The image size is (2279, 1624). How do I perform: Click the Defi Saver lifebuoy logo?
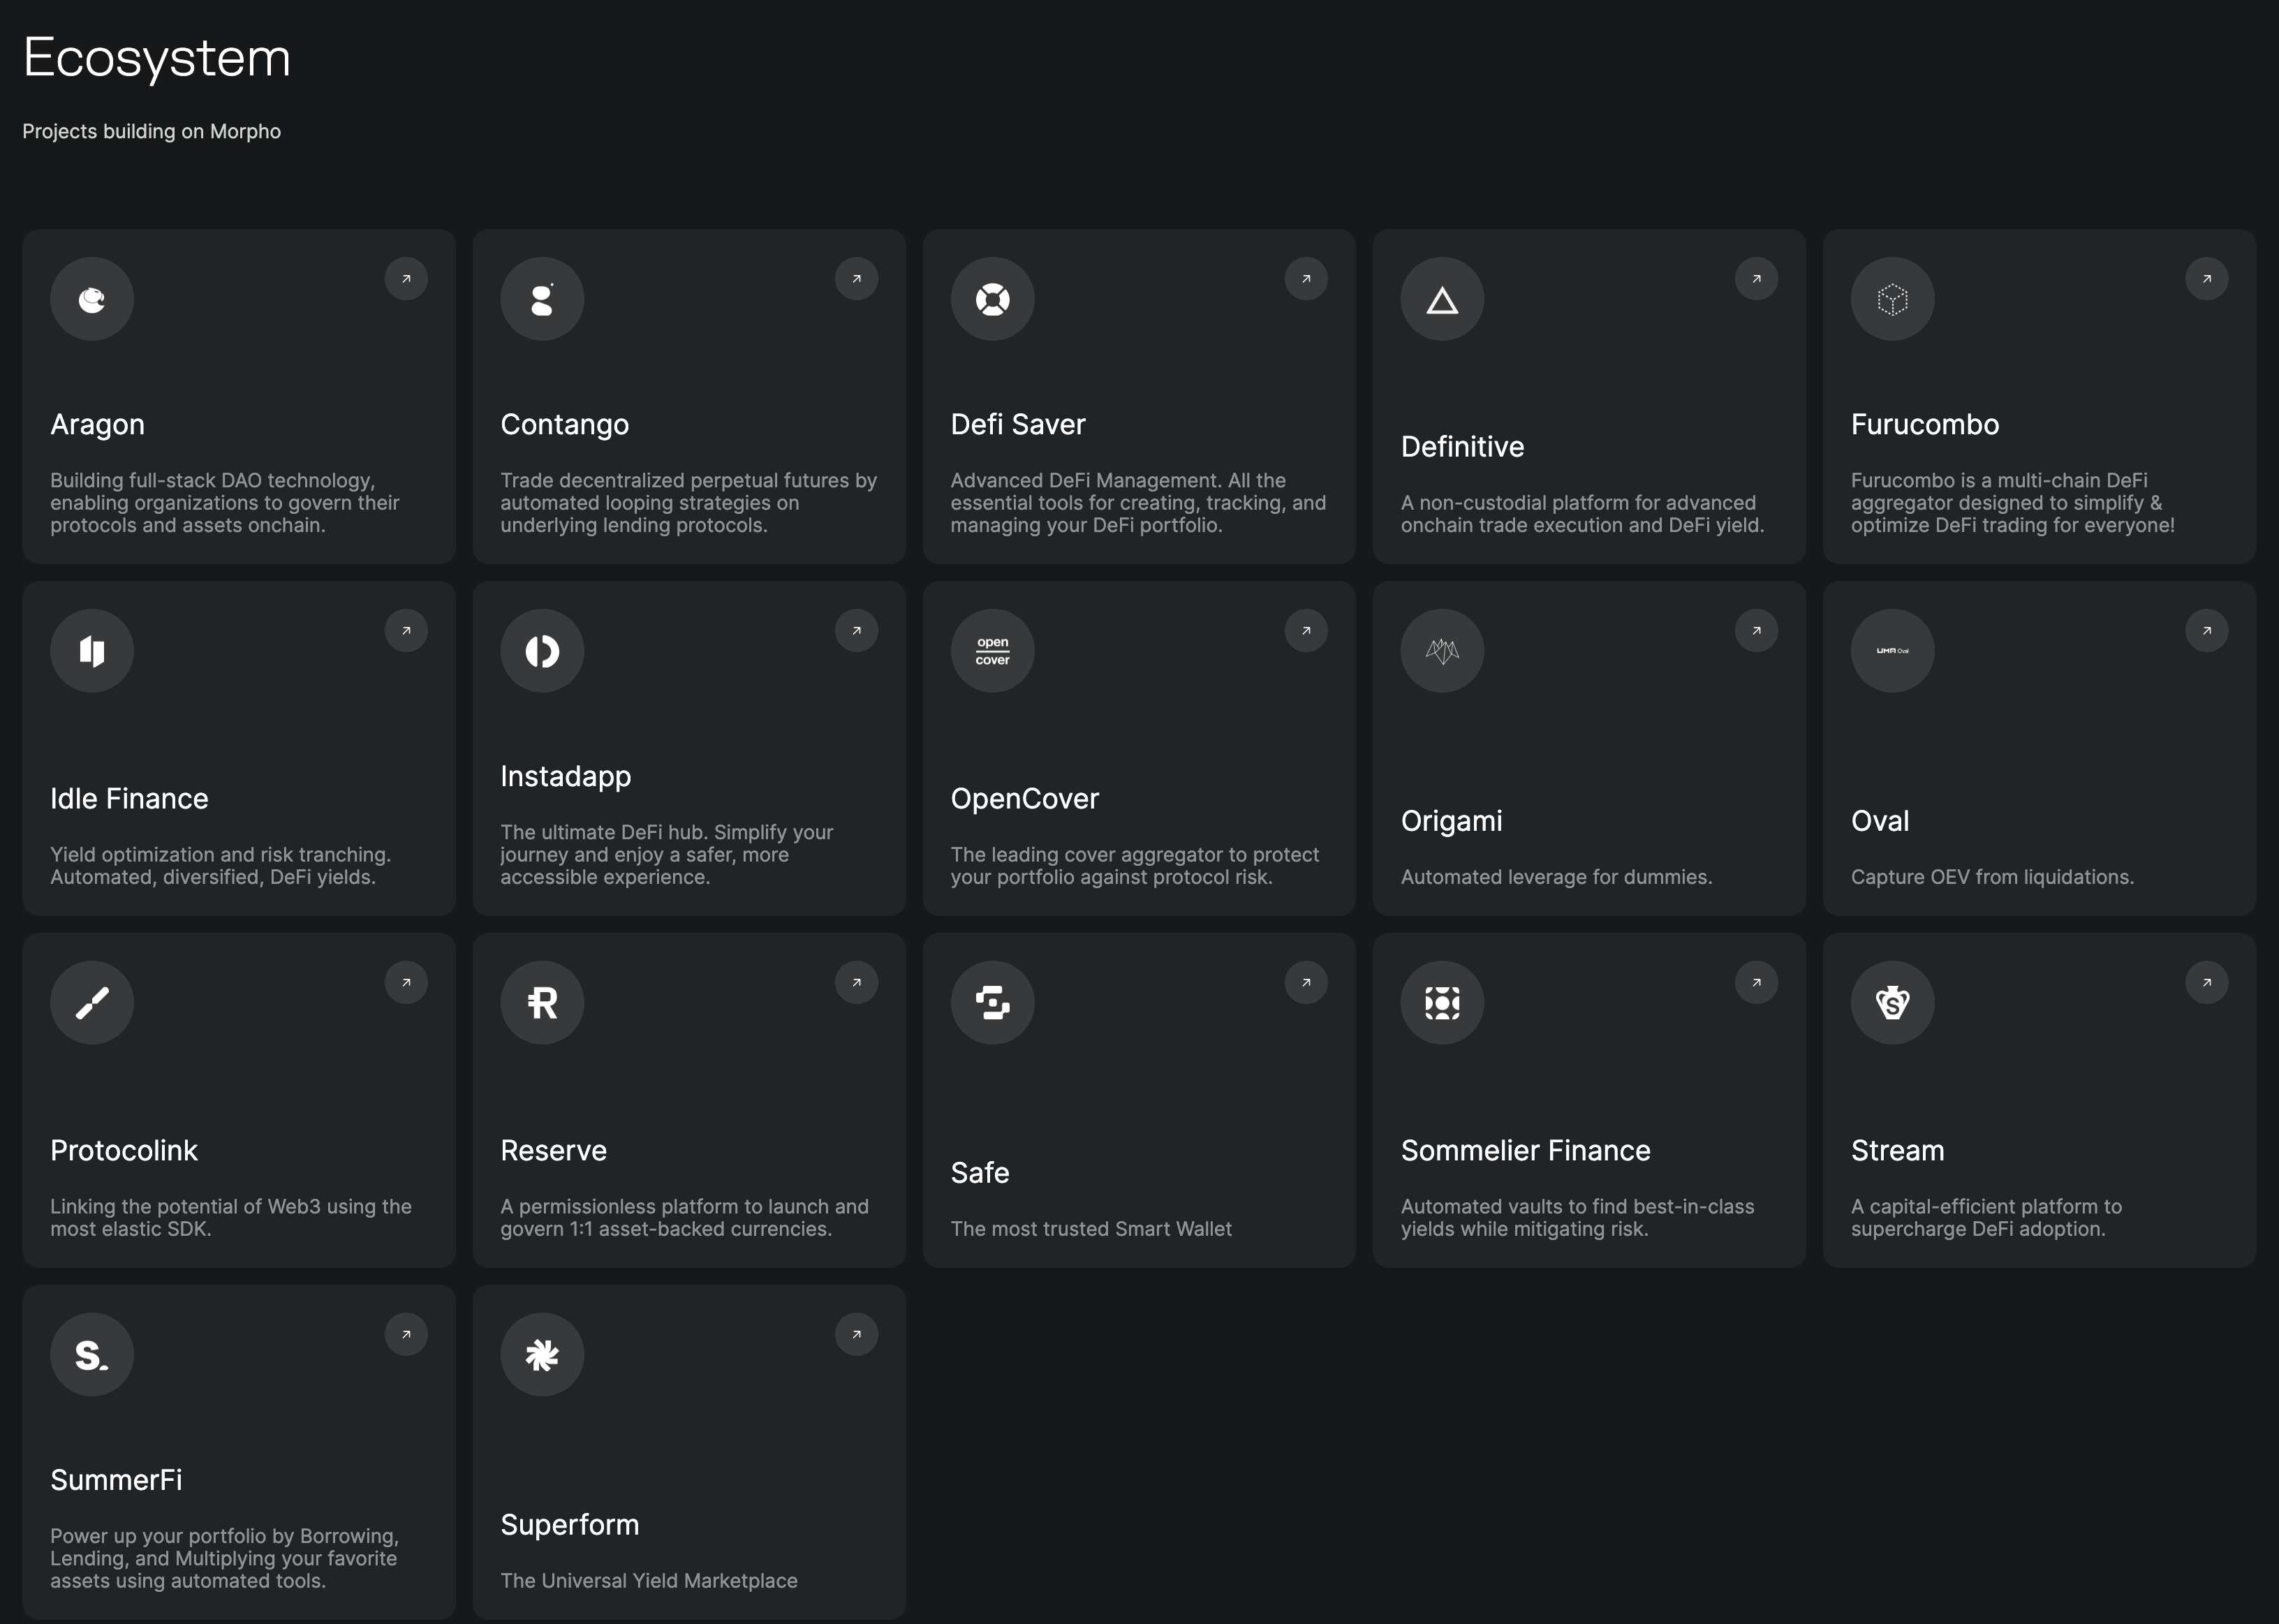click(x=992, y=299)
